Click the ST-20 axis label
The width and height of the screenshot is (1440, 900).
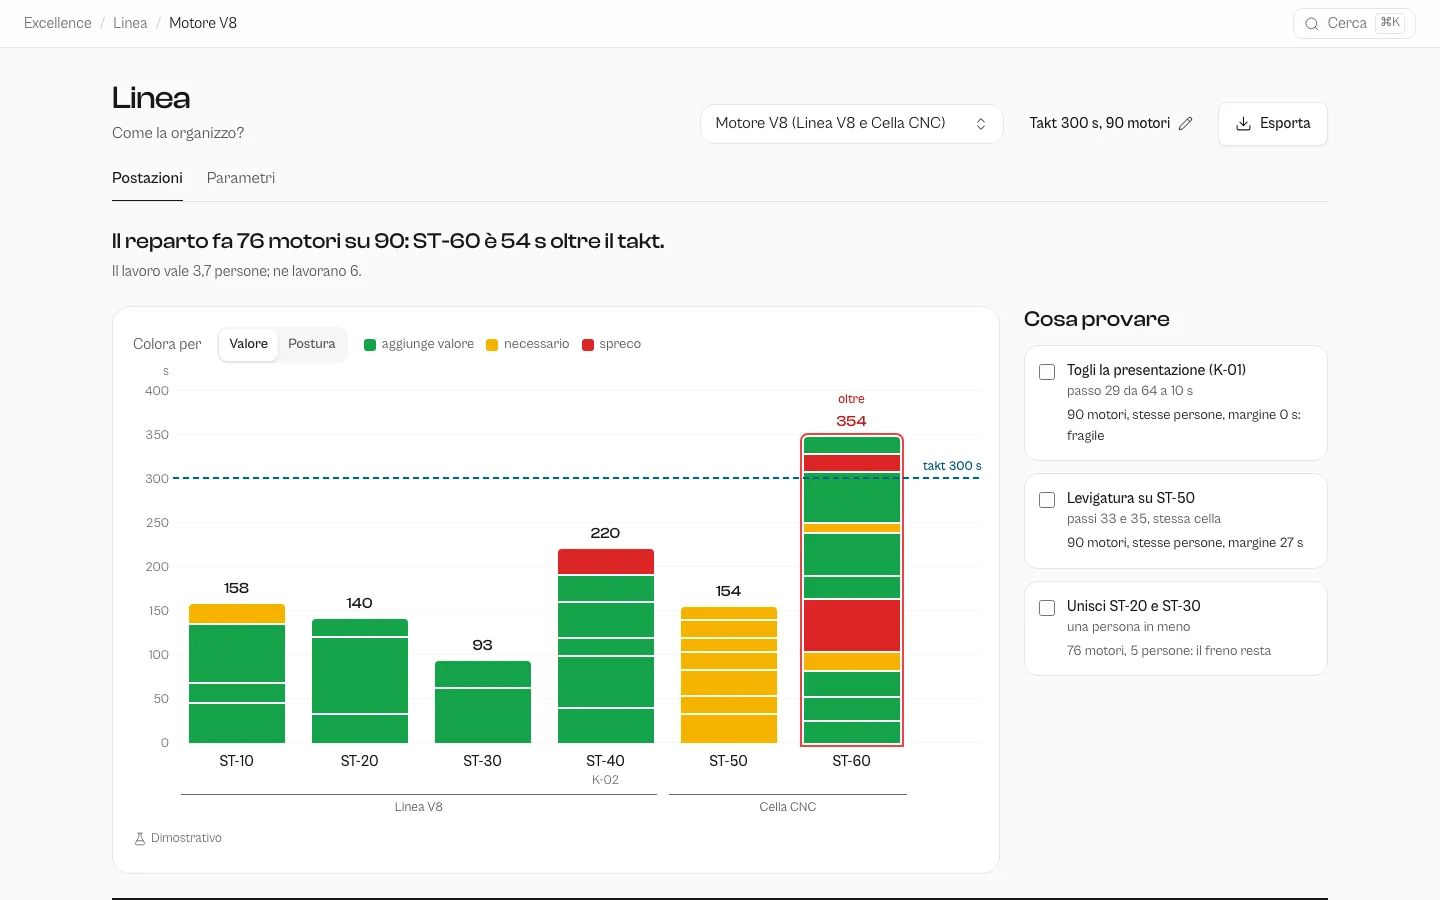click(x=360, y=761)
